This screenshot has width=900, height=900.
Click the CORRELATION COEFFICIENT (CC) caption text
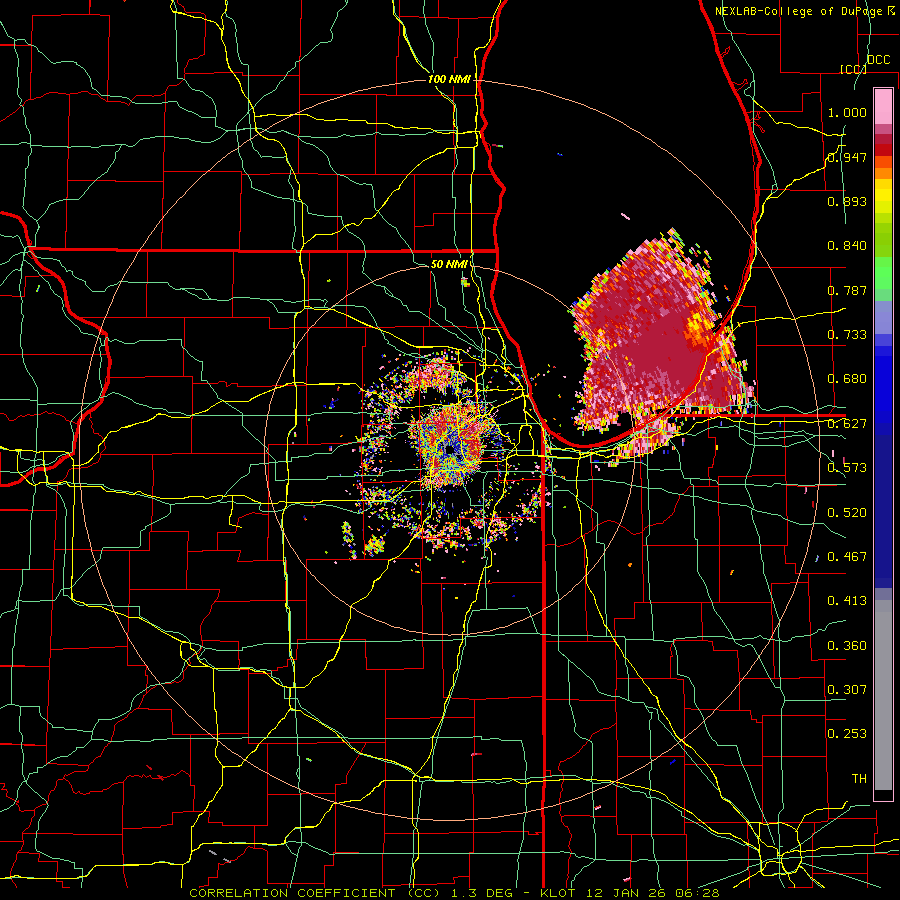[315, 893]
